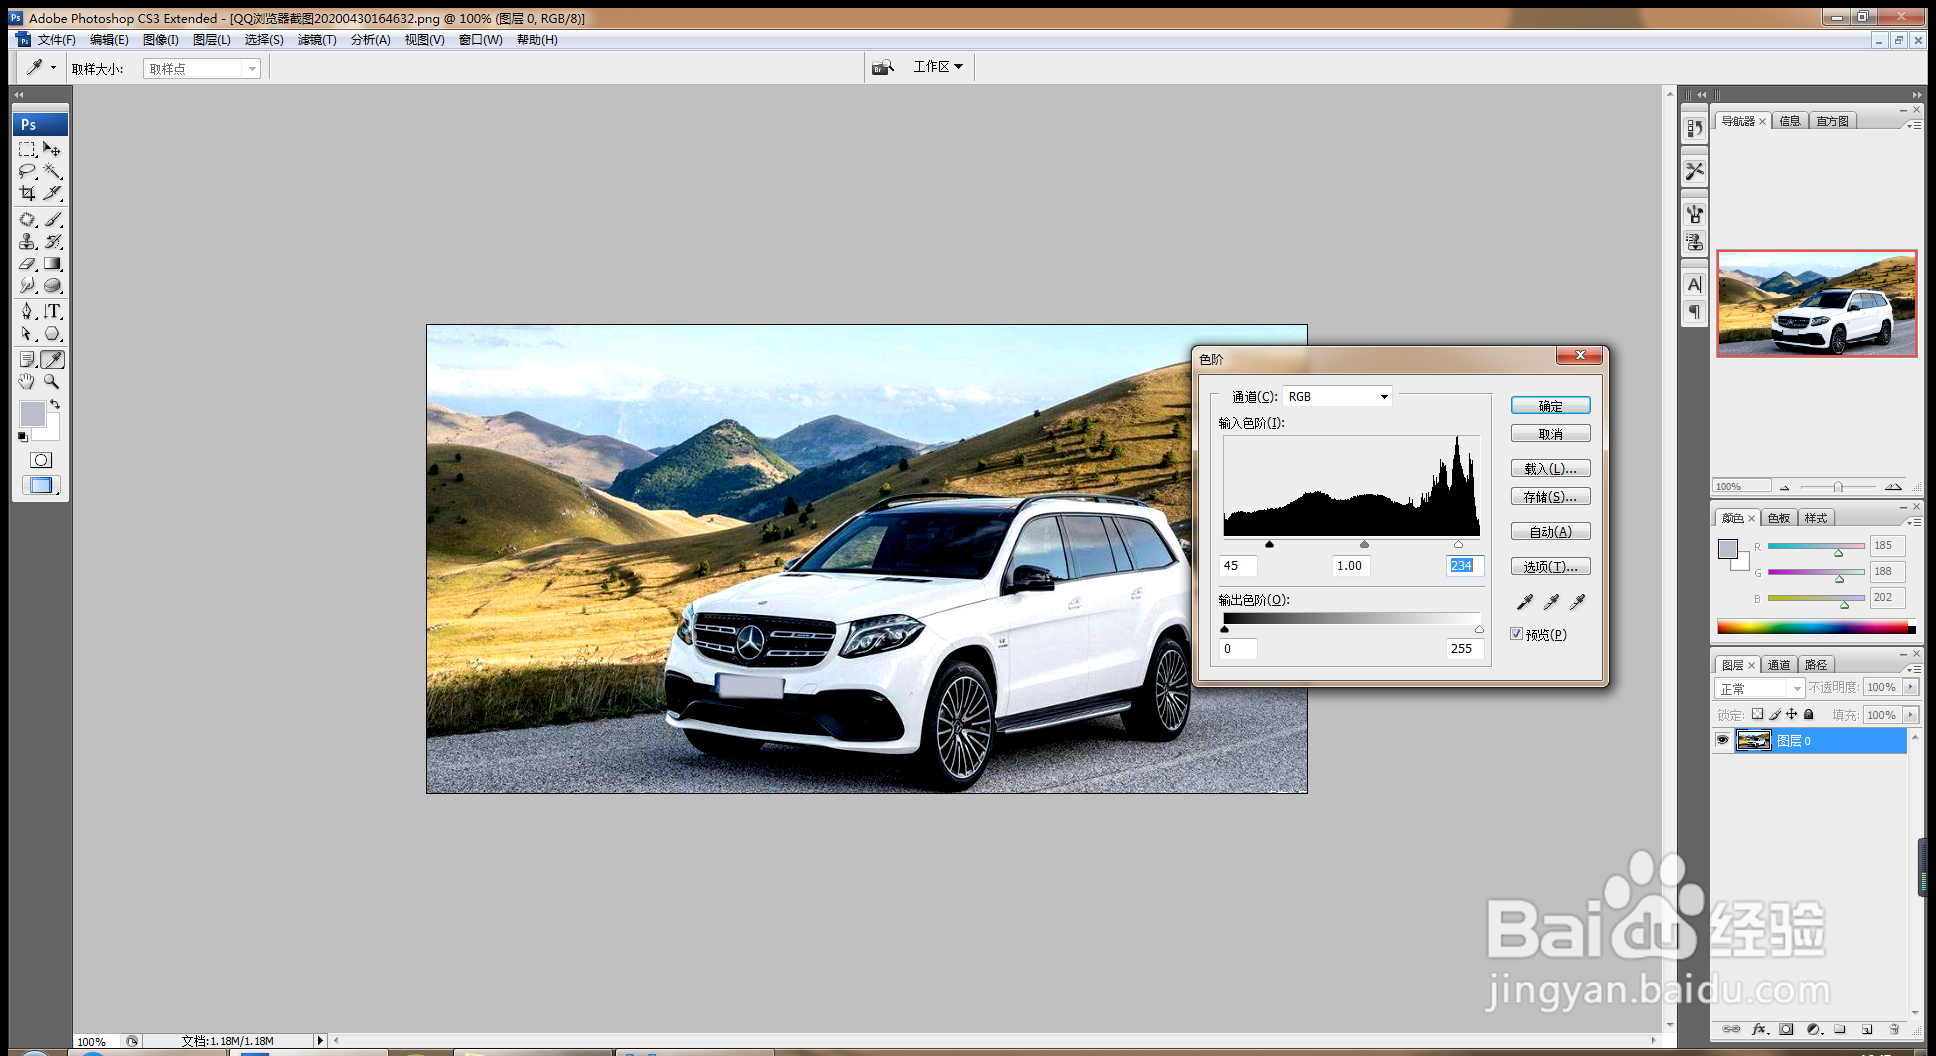The width and height of the screenshot is (1936, 1056).
Task: Click the shadow input field showing 45
Action: click(1239, 566)
